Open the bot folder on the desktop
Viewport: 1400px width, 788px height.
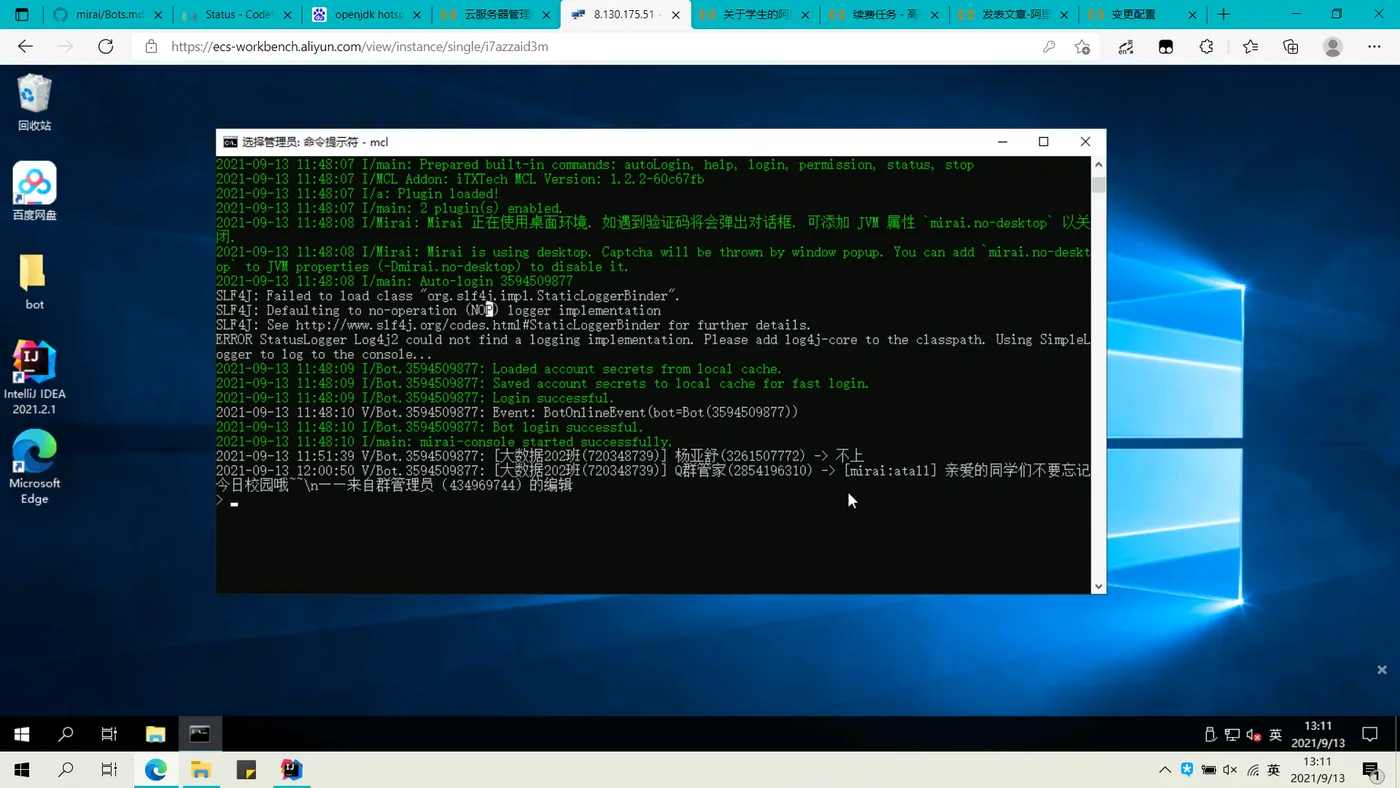pos(34,281)
